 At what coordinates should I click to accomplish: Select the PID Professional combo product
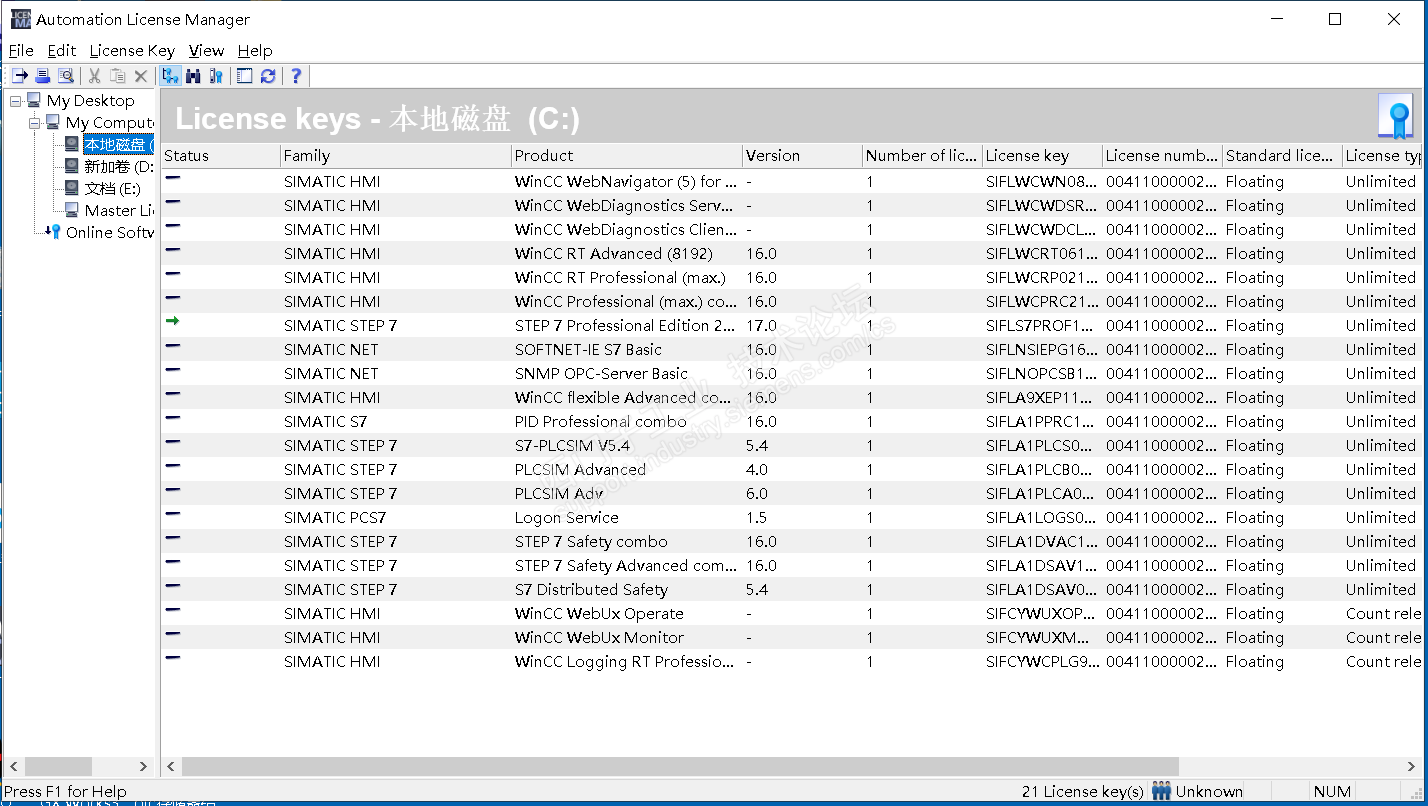click(600, 422)
